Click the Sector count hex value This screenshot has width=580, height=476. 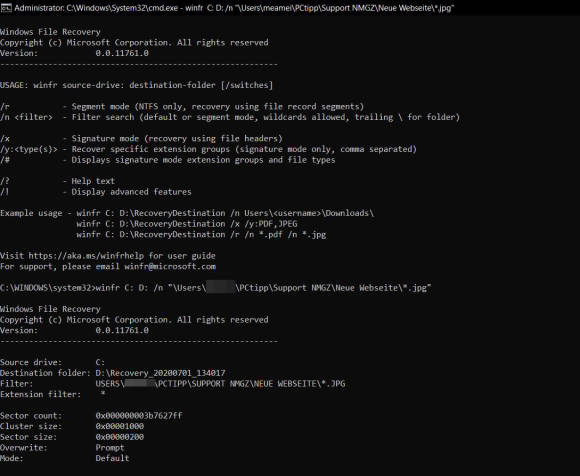click(x=139, y=416)
